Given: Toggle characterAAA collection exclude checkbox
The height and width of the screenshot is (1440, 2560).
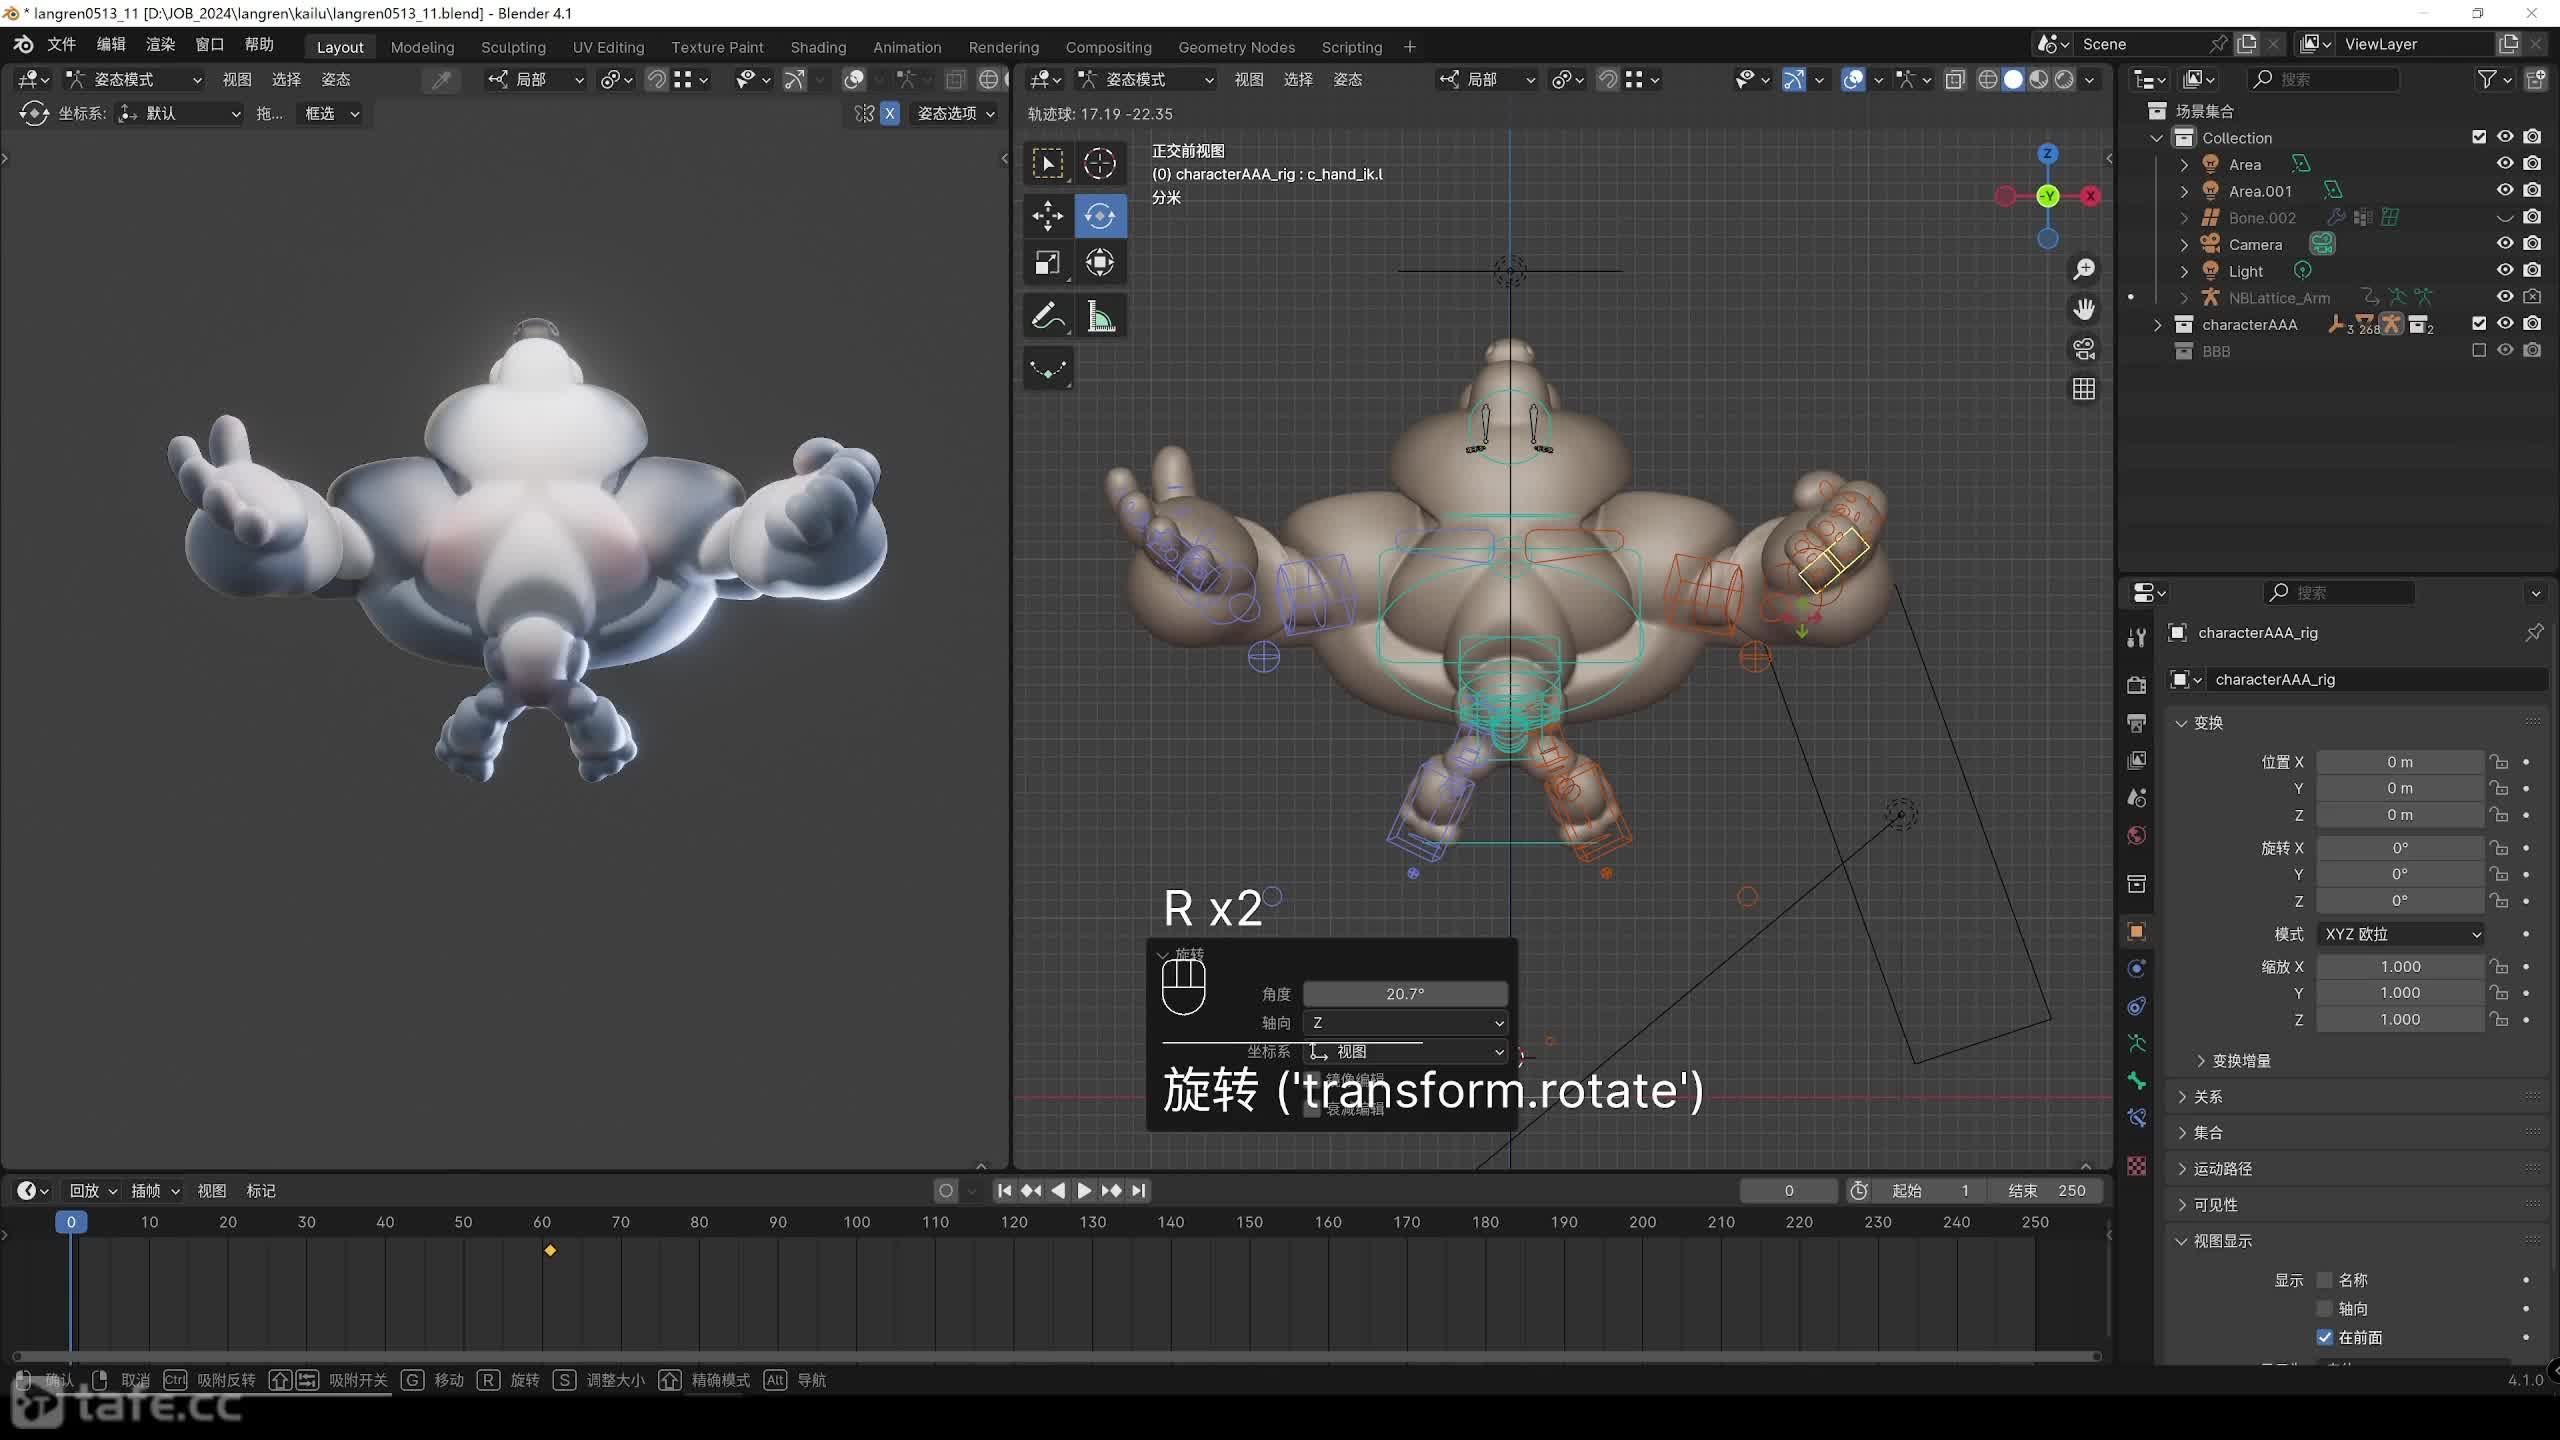Looking at the screenshot, I should 2479,324.
